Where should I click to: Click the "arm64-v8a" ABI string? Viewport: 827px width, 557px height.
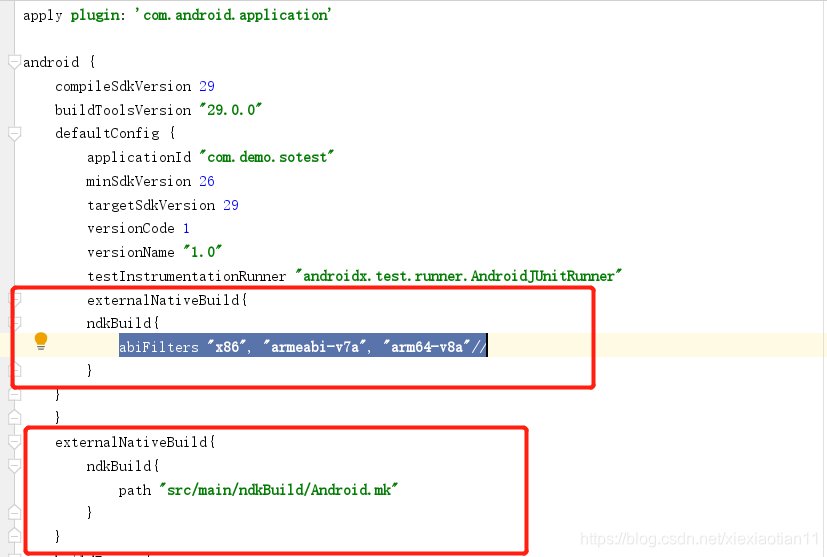427,347
